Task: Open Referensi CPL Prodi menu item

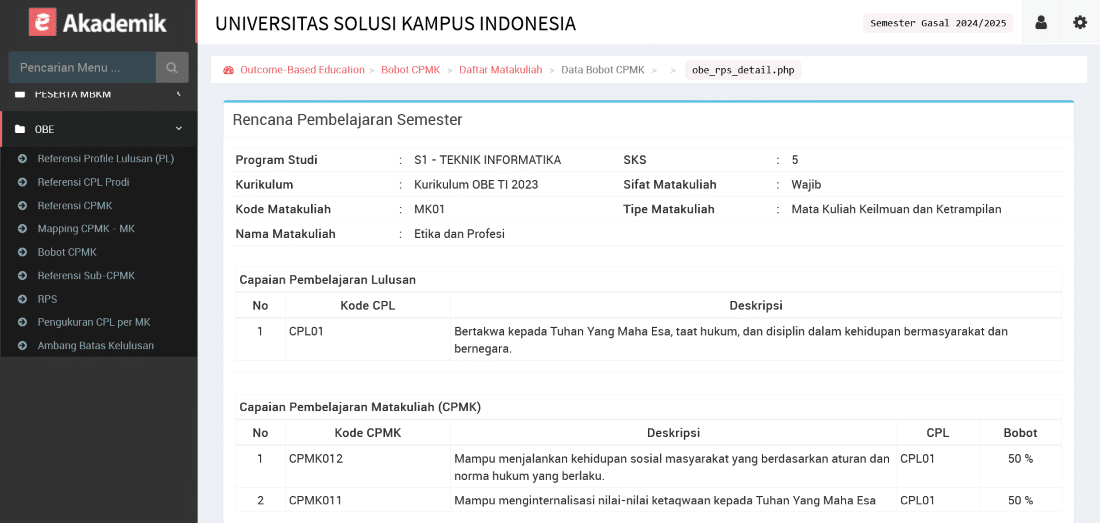Action: [x=83, y=182]
